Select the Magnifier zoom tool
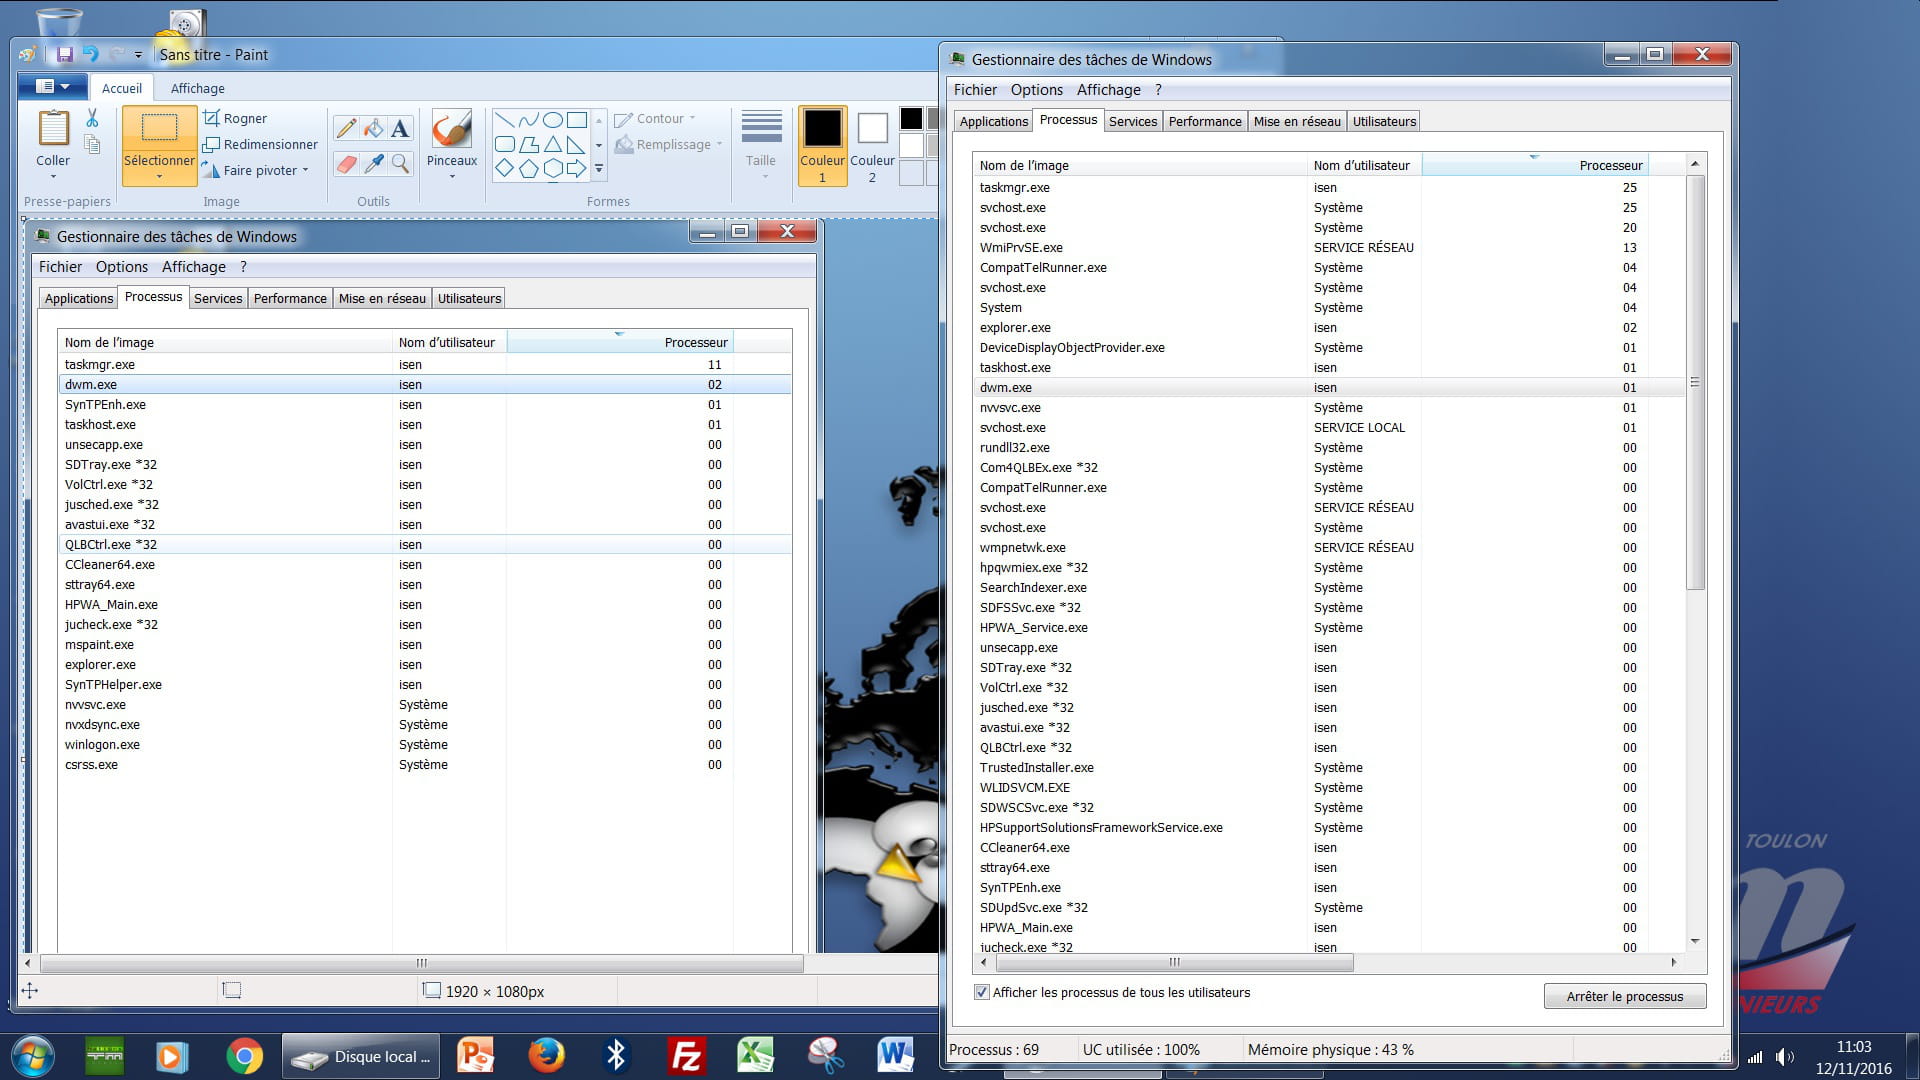The width and height of the screenshot is (1920, 1080). point(400,164)
